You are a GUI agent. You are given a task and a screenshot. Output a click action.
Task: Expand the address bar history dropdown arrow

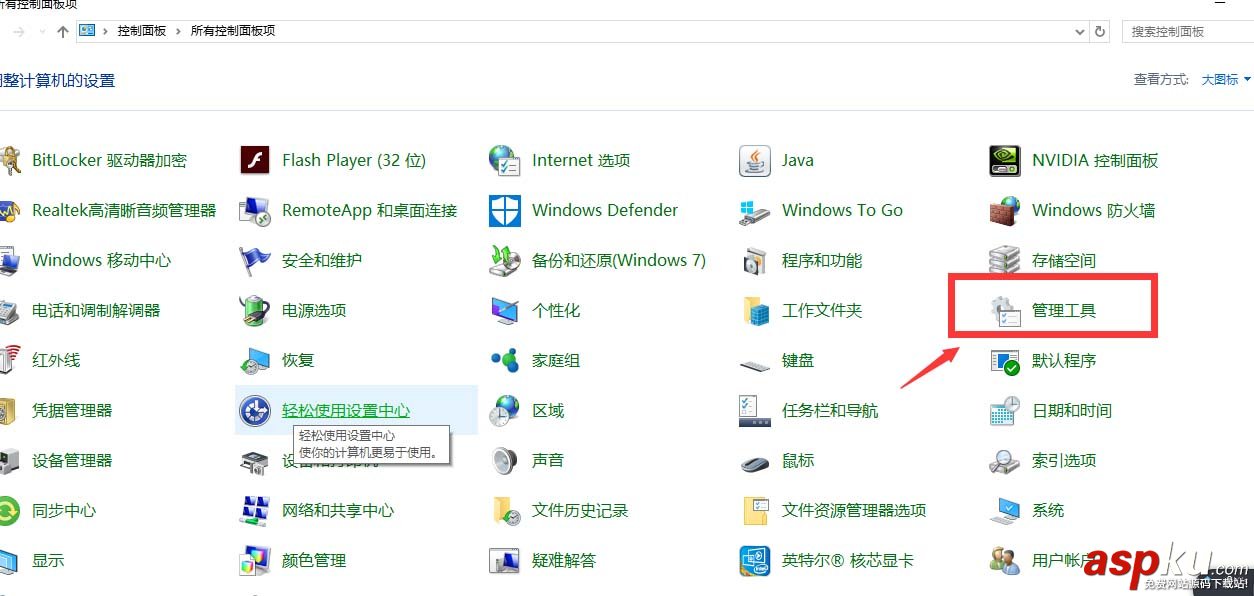click(x=1079, y=32)
